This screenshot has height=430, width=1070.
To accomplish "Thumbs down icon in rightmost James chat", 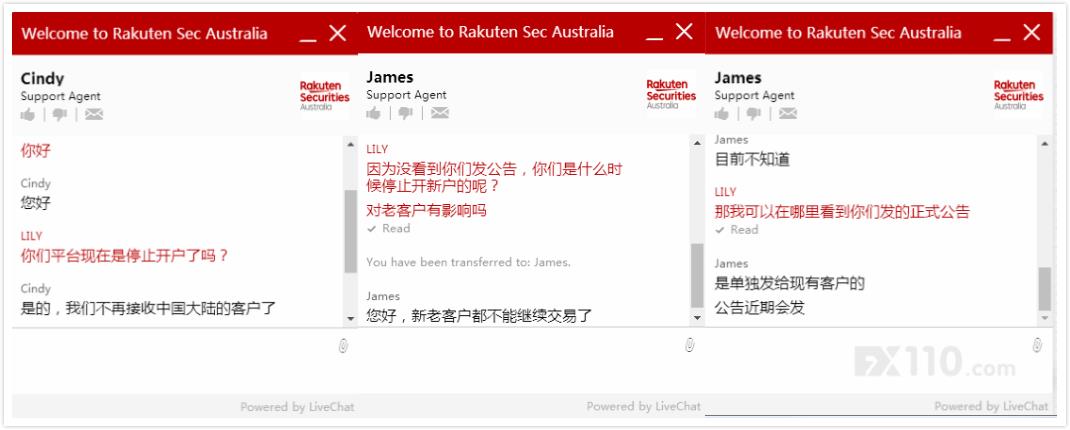I will pos(754,114).
